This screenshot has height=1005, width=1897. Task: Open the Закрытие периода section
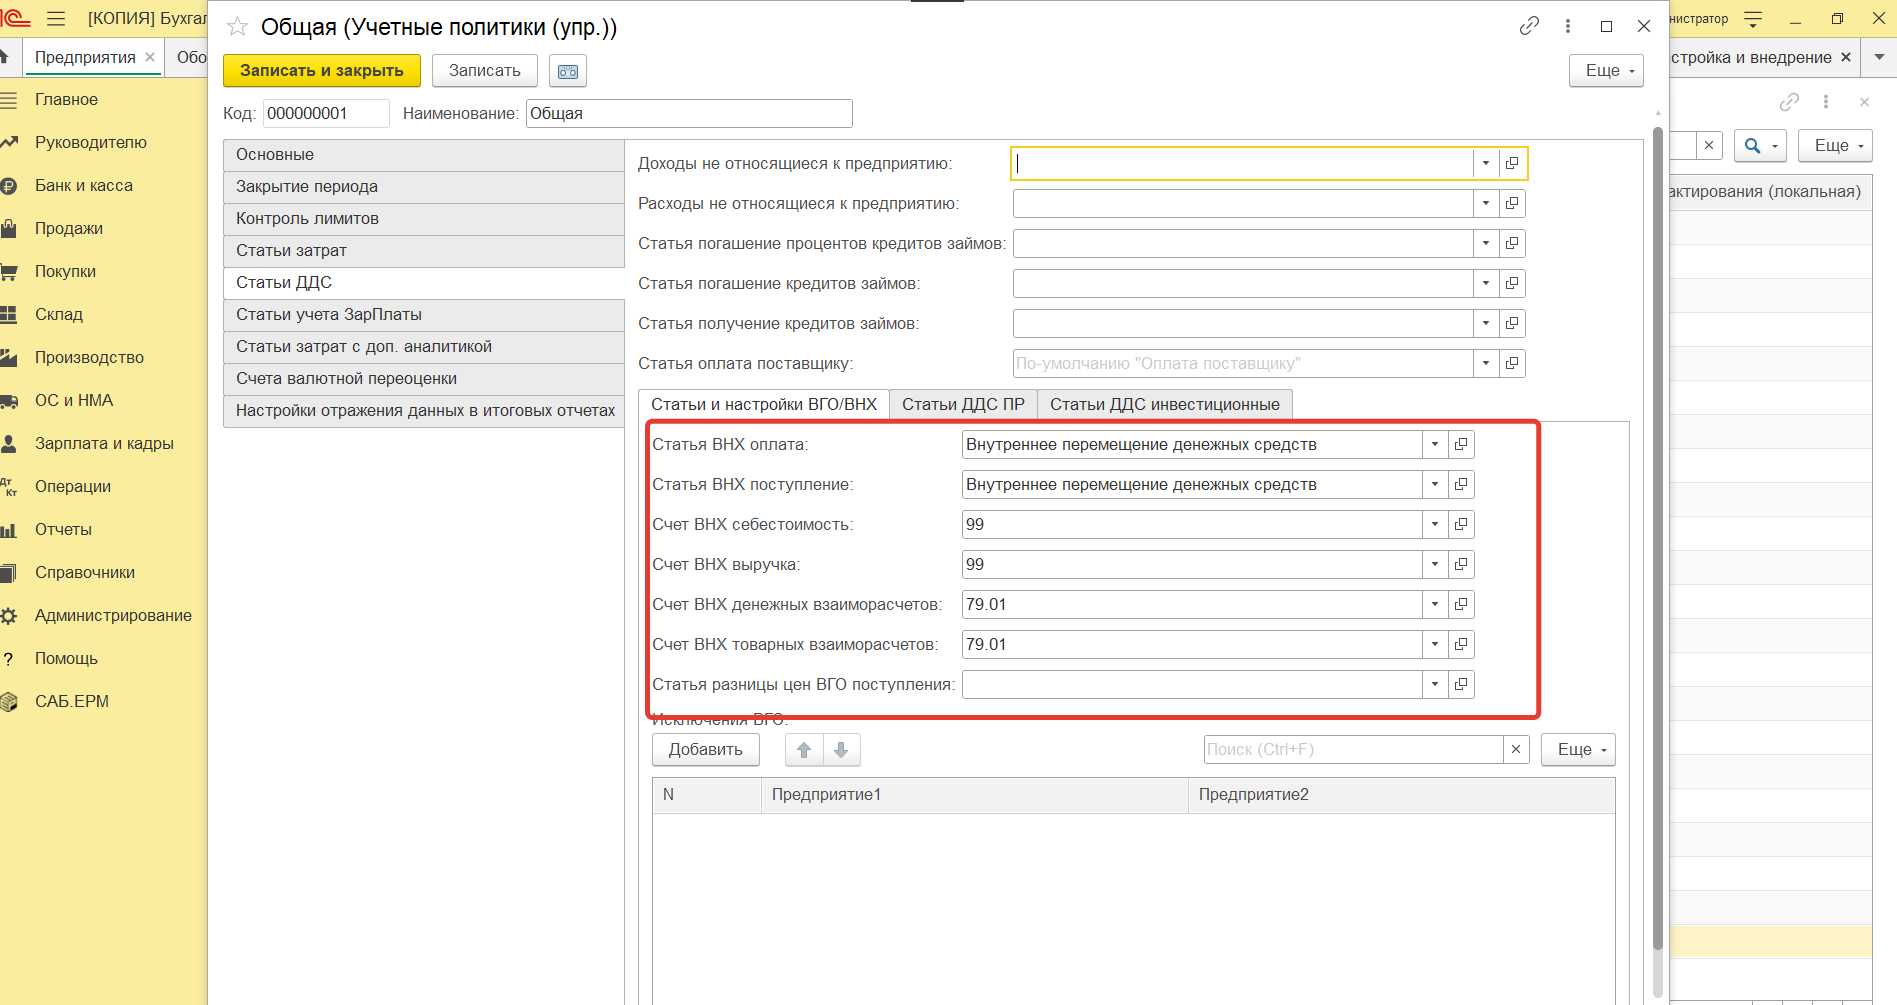coord(424,187)
